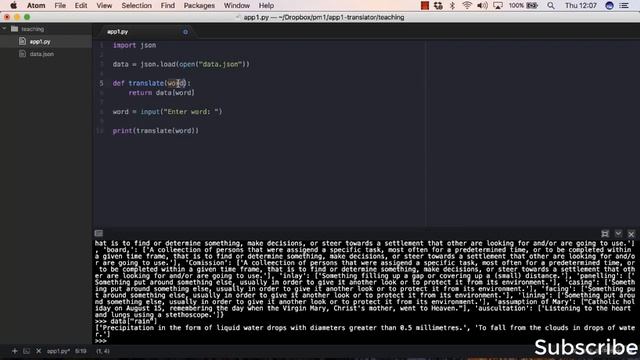Click the 100% battery indicator
This screenshot has width=640, height=360.
tap(523, 6)
